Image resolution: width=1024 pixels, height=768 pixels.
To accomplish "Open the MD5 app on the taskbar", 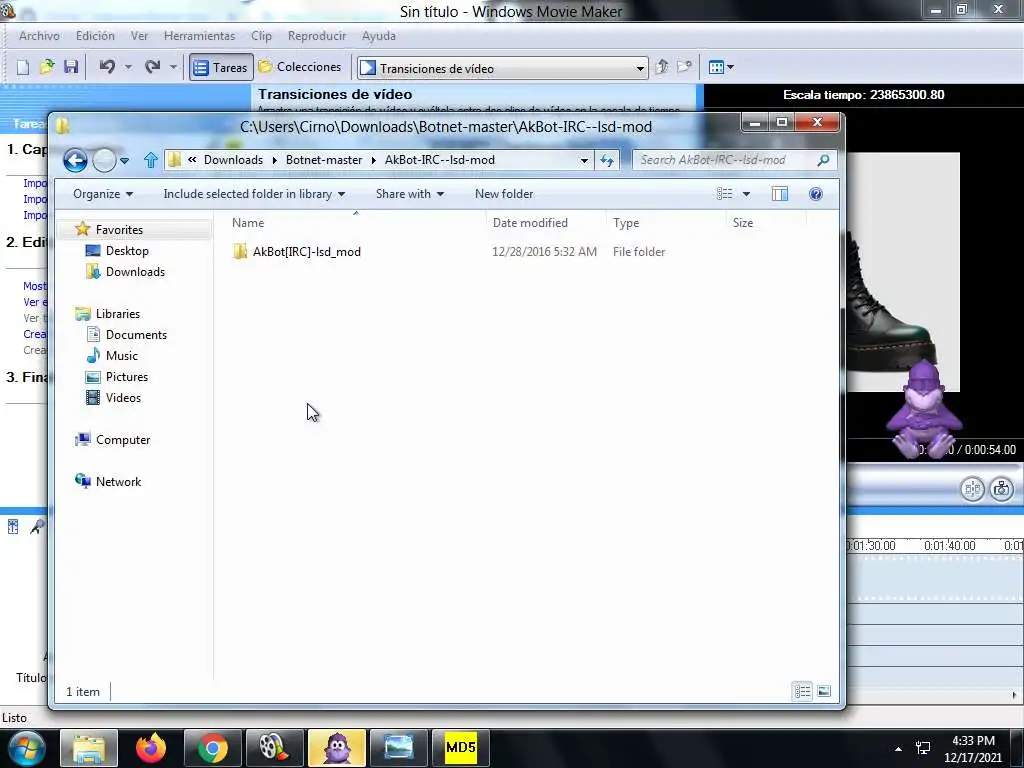I will coord(460,748).
